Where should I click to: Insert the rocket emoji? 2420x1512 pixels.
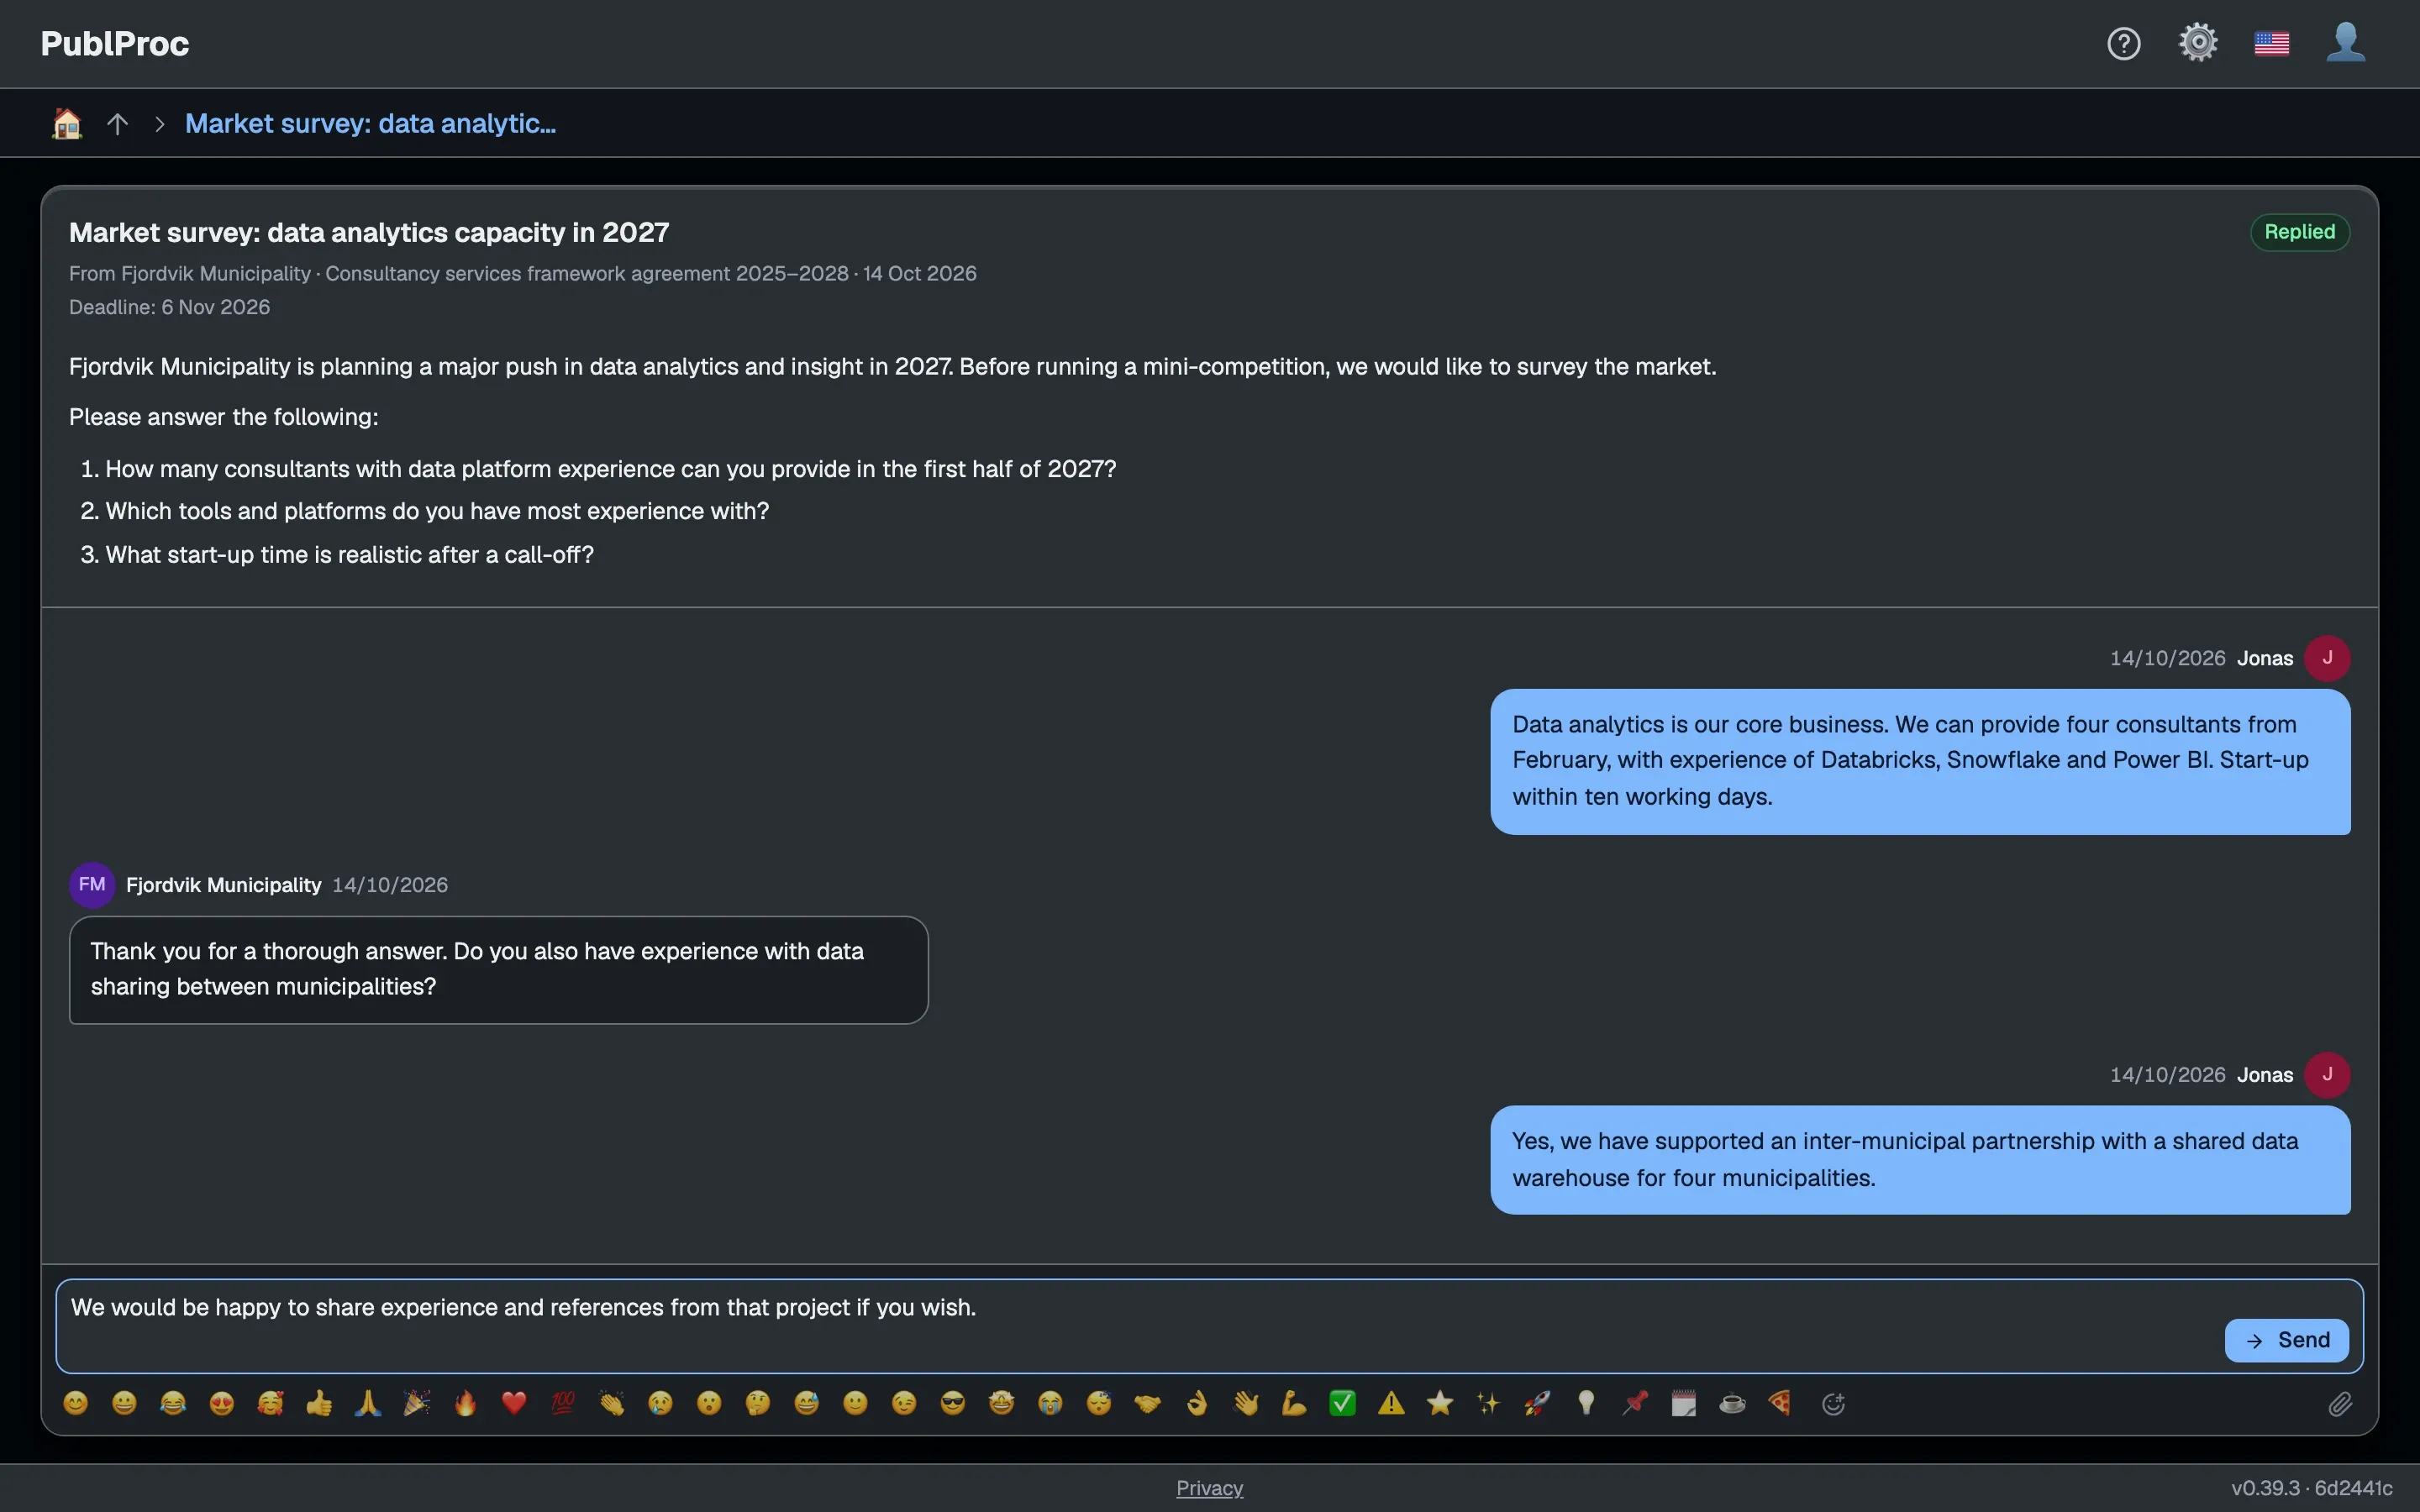[x=1538, y=1403]
